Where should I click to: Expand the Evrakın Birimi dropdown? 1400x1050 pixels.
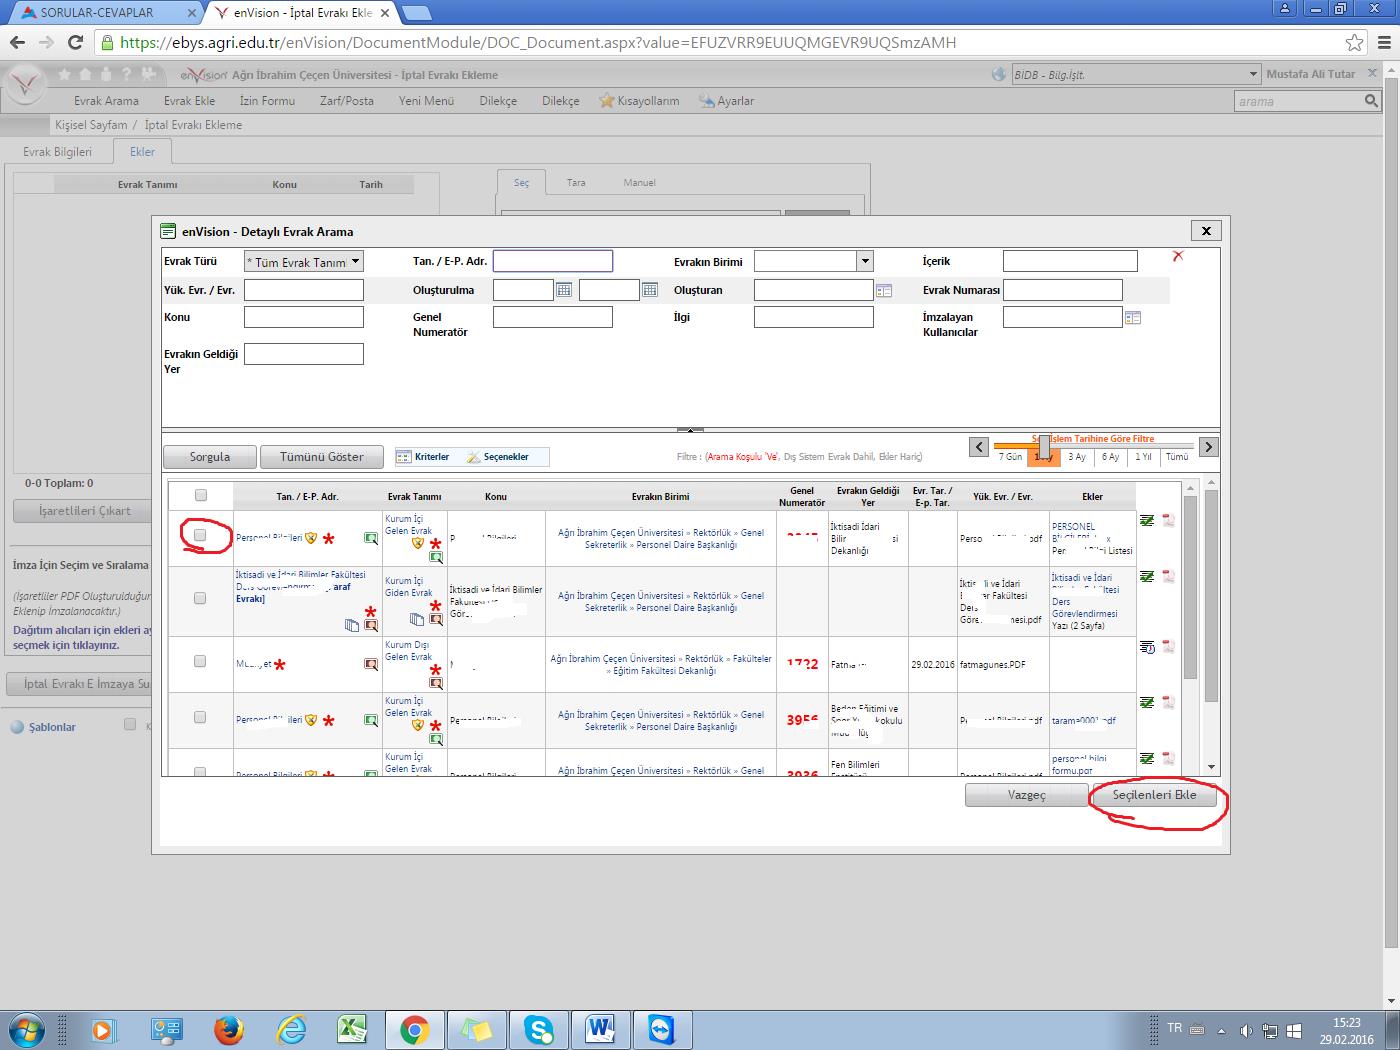(x=865, y=262)
